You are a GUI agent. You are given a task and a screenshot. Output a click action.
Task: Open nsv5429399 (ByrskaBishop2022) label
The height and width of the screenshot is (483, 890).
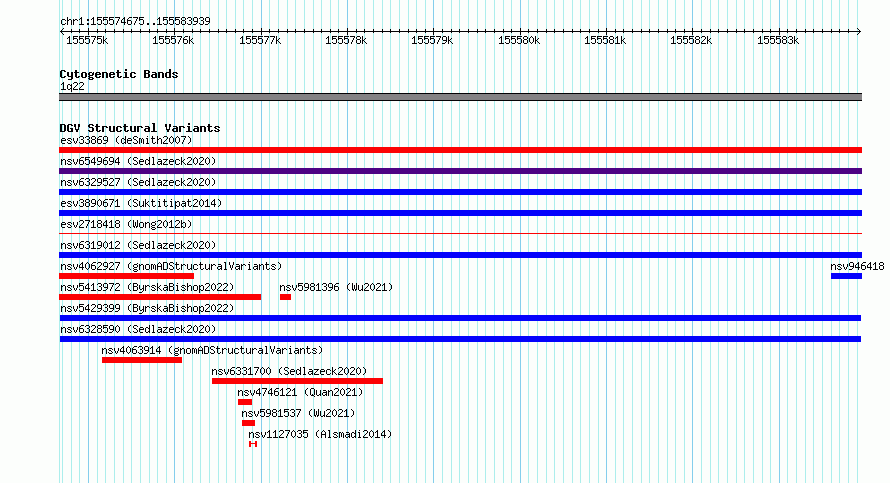pos(147,308)
